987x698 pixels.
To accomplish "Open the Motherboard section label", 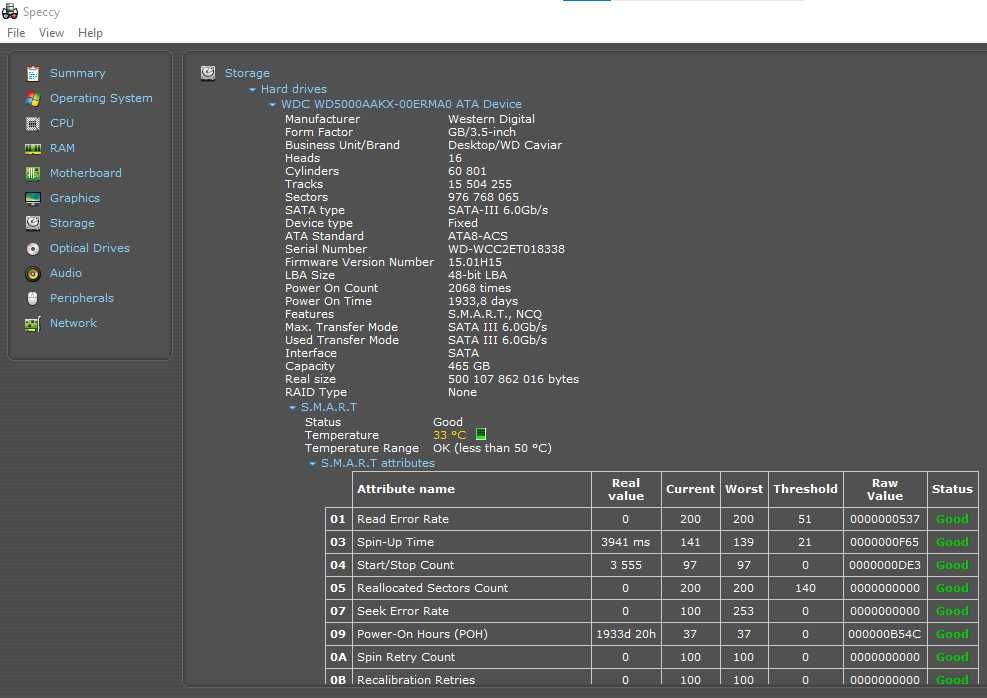I will pos(86,173).
